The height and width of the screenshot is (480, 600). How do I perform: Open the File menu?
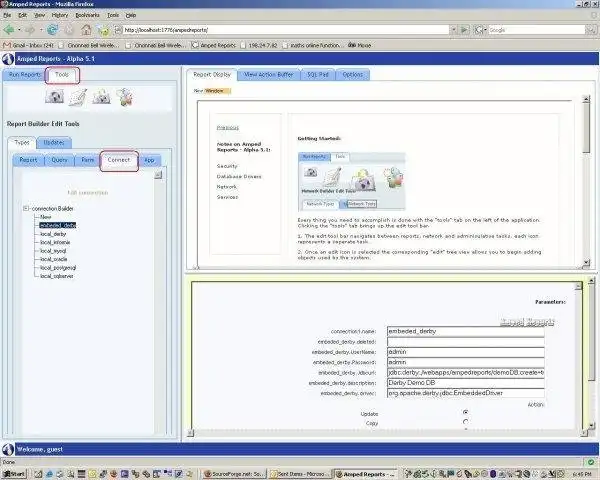click(x=7, y=15)
